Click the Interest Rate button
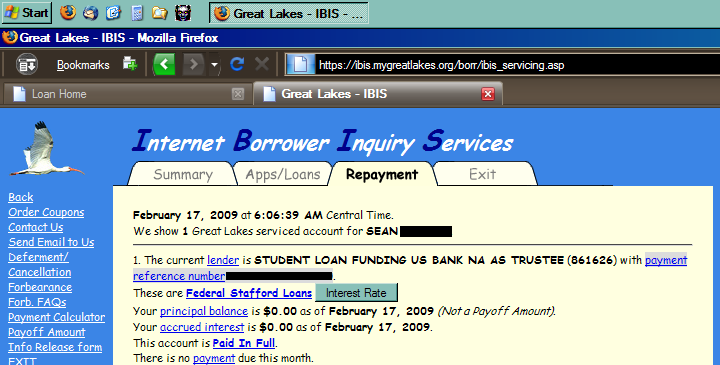The width and height of the screenshot is (720, 365). pos(356,292)
